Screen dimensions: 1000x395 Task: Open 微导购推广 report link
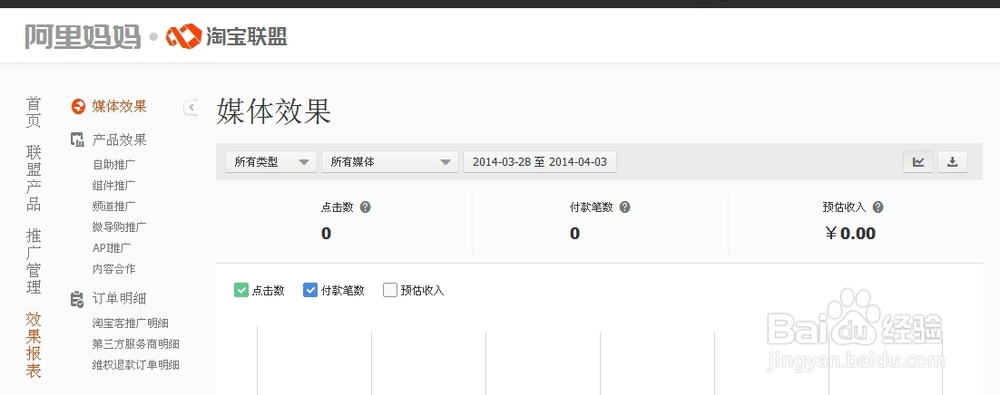(x=119, y=227)
